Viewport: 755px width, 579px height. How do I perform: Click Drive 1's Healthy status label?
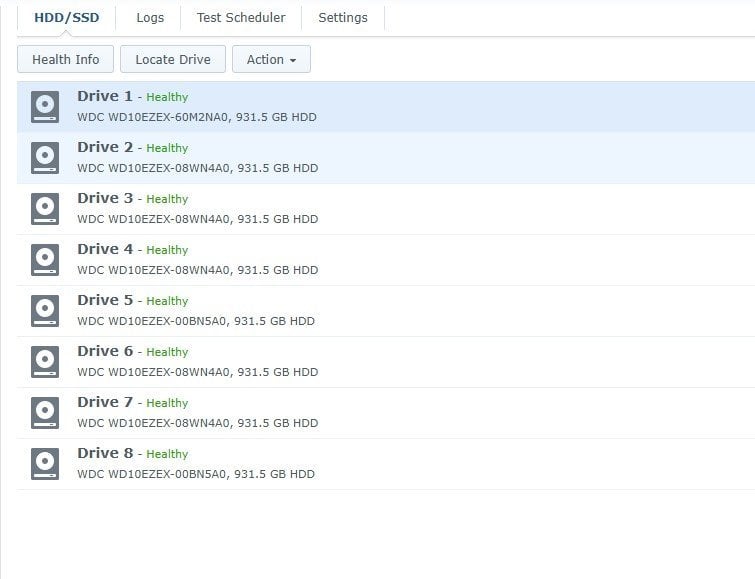click(x=167, y=97)
